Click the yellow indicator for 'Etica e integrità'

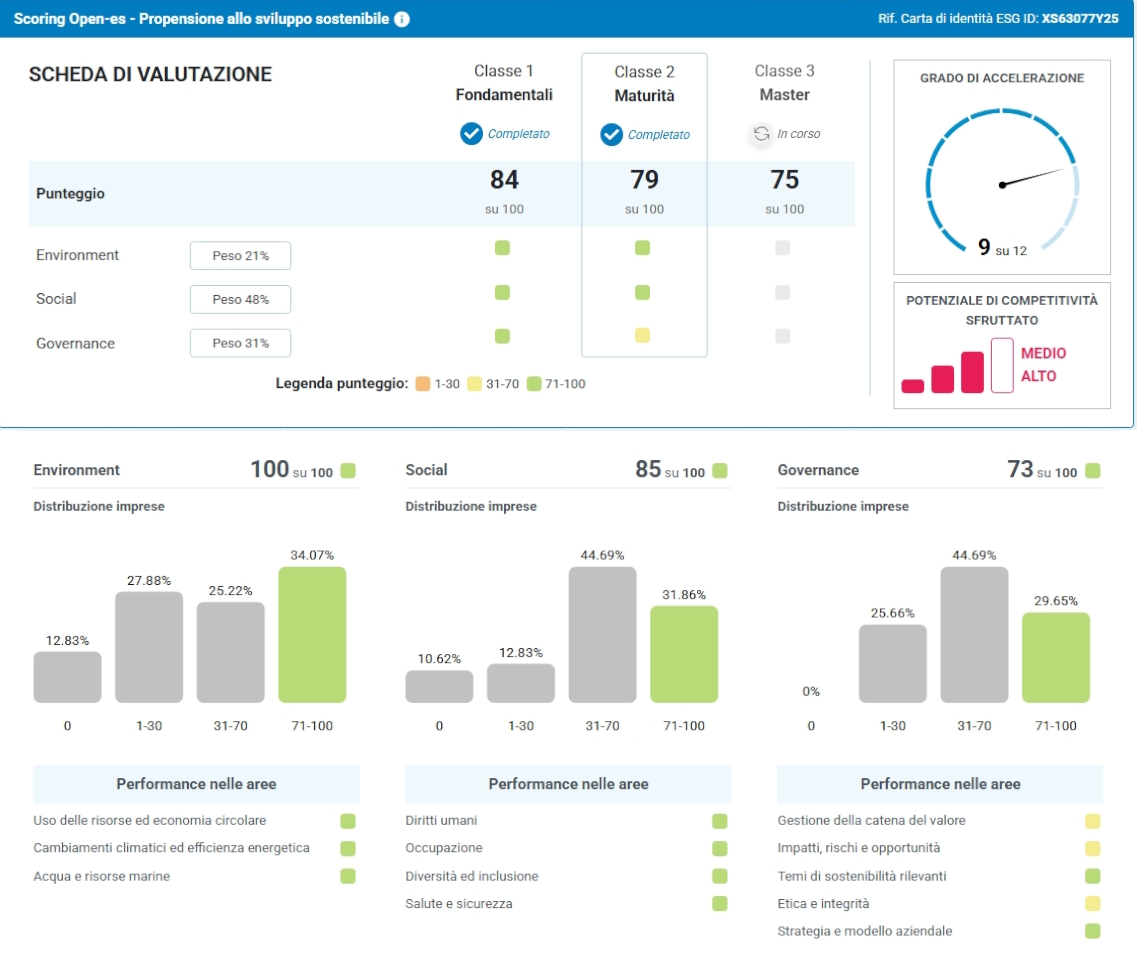tap(1093, 904)
